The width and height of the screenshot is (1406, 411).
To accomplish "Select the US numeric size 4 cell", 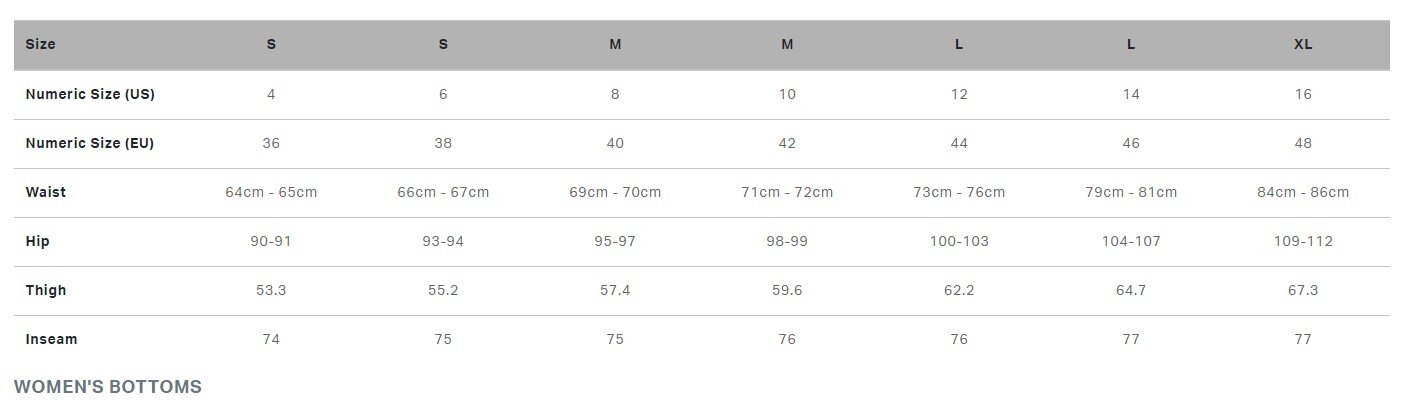I will tap(271, 94).
